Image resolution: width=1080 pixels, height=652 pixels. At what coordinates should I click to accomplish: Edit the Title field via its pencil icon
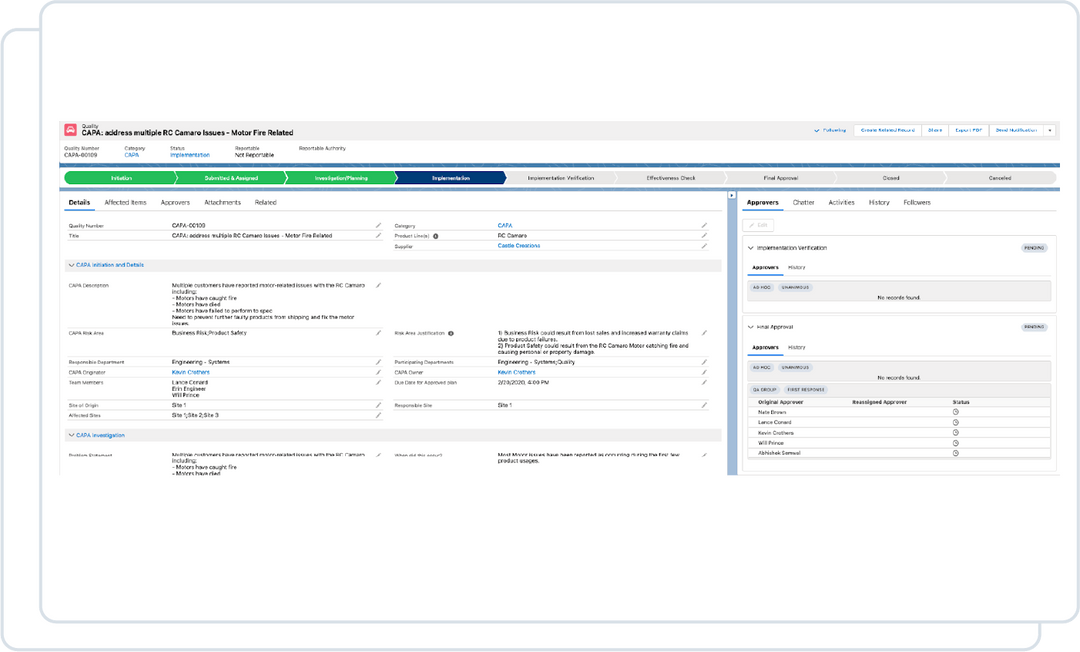[x=378, y=235]
